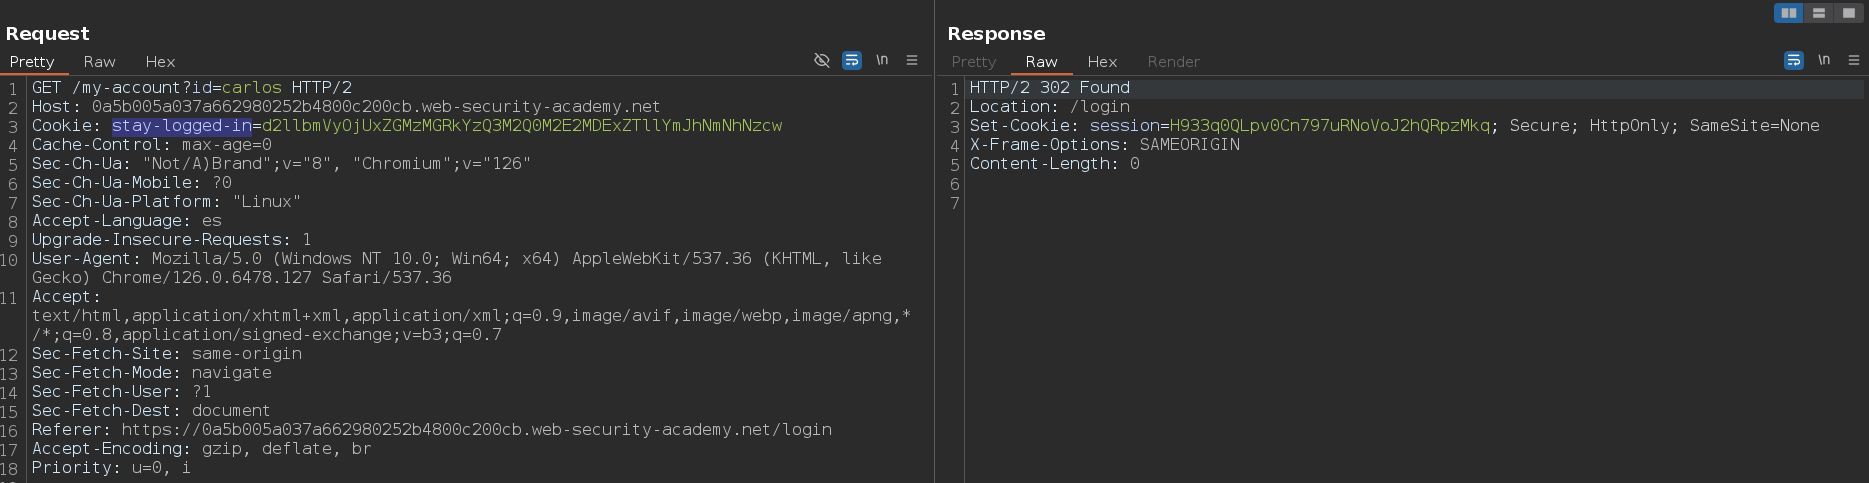Screen dimensions: 1869x483
Task: Toggle line wrap in Response panel
Action: click(x=1793, y=60)
